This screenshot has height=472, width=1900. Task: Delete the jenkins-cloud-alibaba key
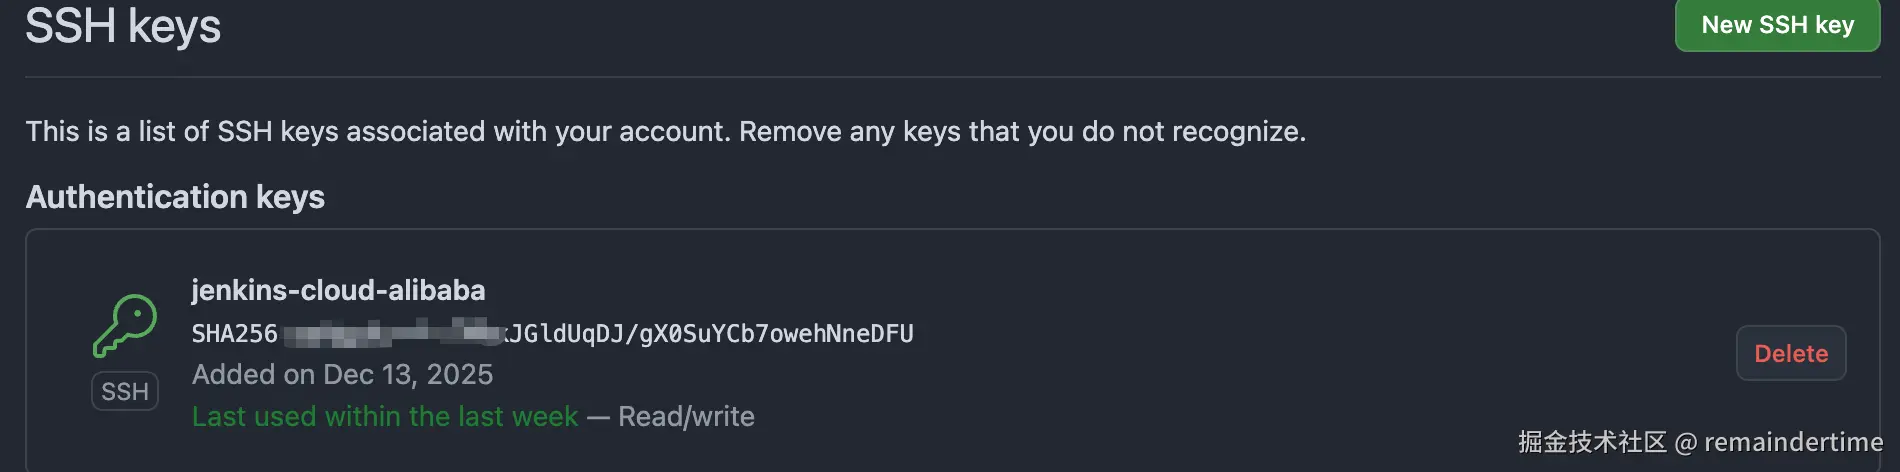(x=1790, y=353)
